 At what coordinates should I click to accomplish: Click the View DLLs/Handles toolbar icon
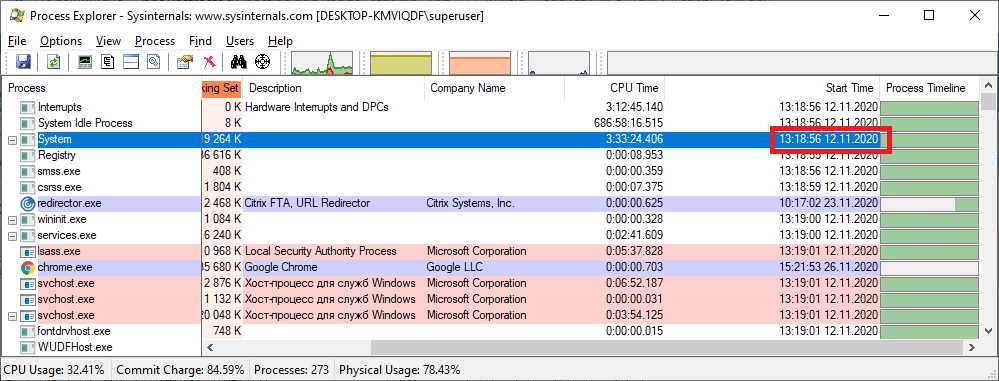pyautogui.click(x=154, y=62)
